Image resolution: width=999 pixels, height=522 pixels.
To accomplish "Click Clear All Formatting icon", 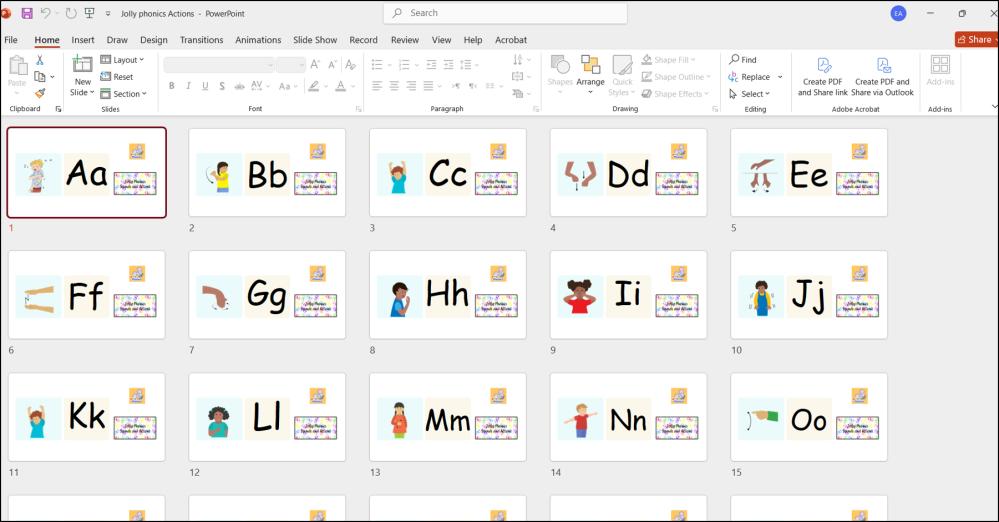I will pyautogui.click(x=350, y=64).
